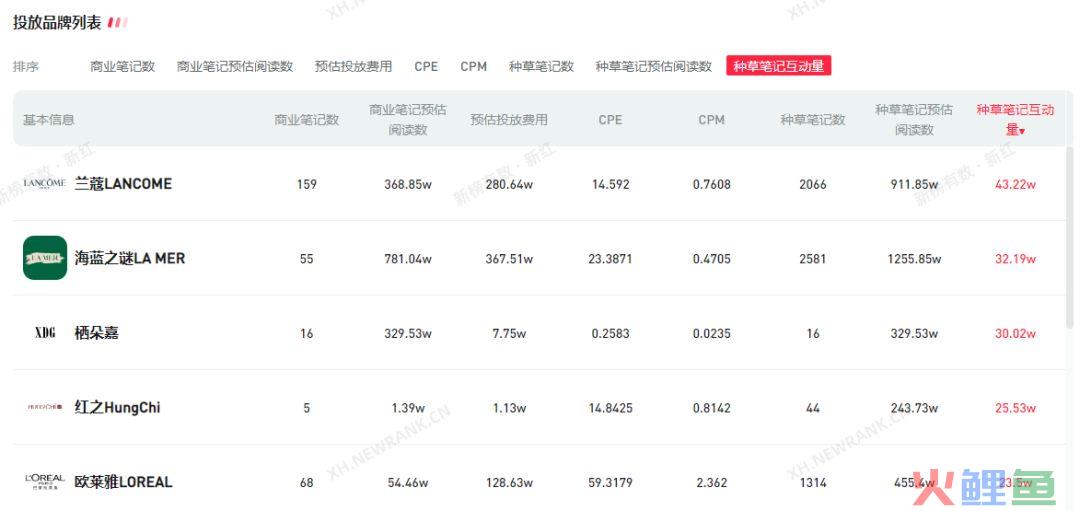1080x511 pixels.
Task: Click LOREAL's 1314 notes value
Action: [813, 482]
